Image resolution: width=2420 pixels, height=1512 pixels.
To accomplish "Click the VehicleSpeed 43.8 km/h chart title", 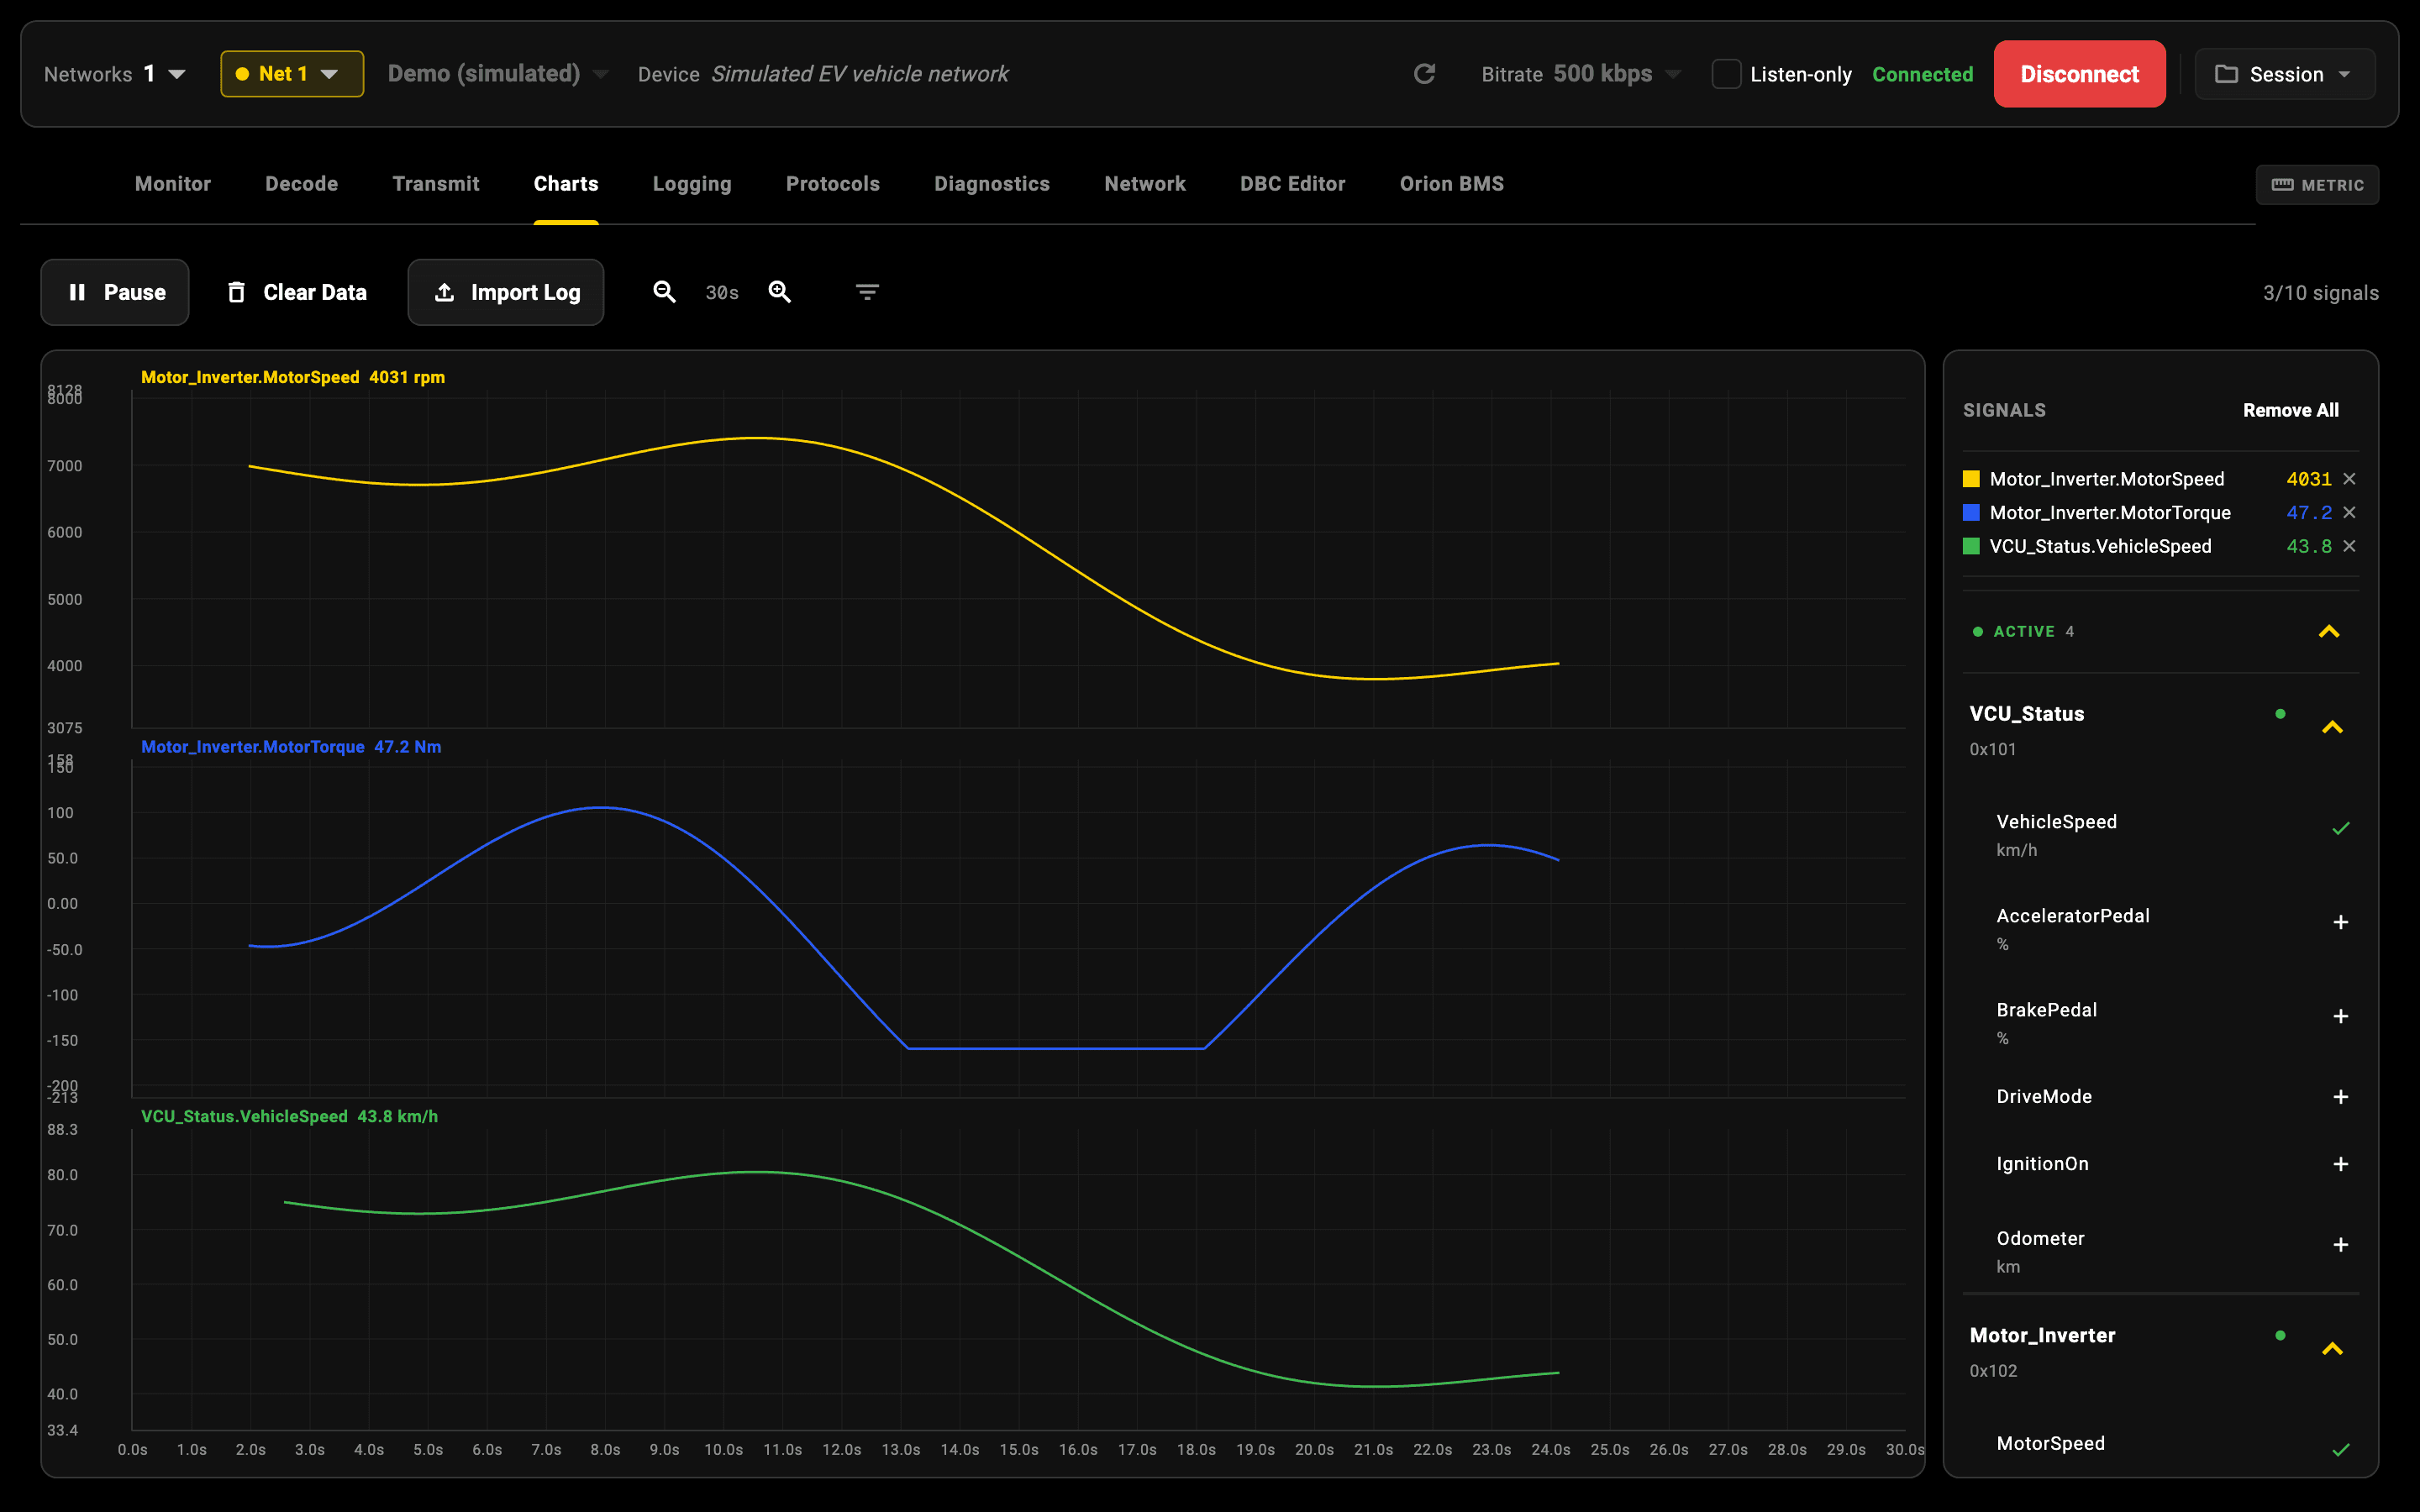I will tap(289, 1116).
